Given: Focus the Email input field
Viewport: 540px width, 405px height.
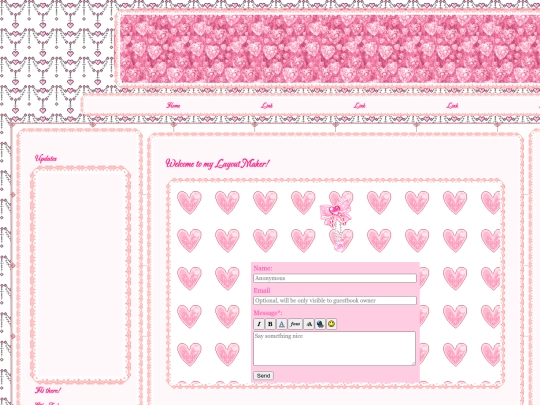Looking at the screenshot, I should [335, 300].
